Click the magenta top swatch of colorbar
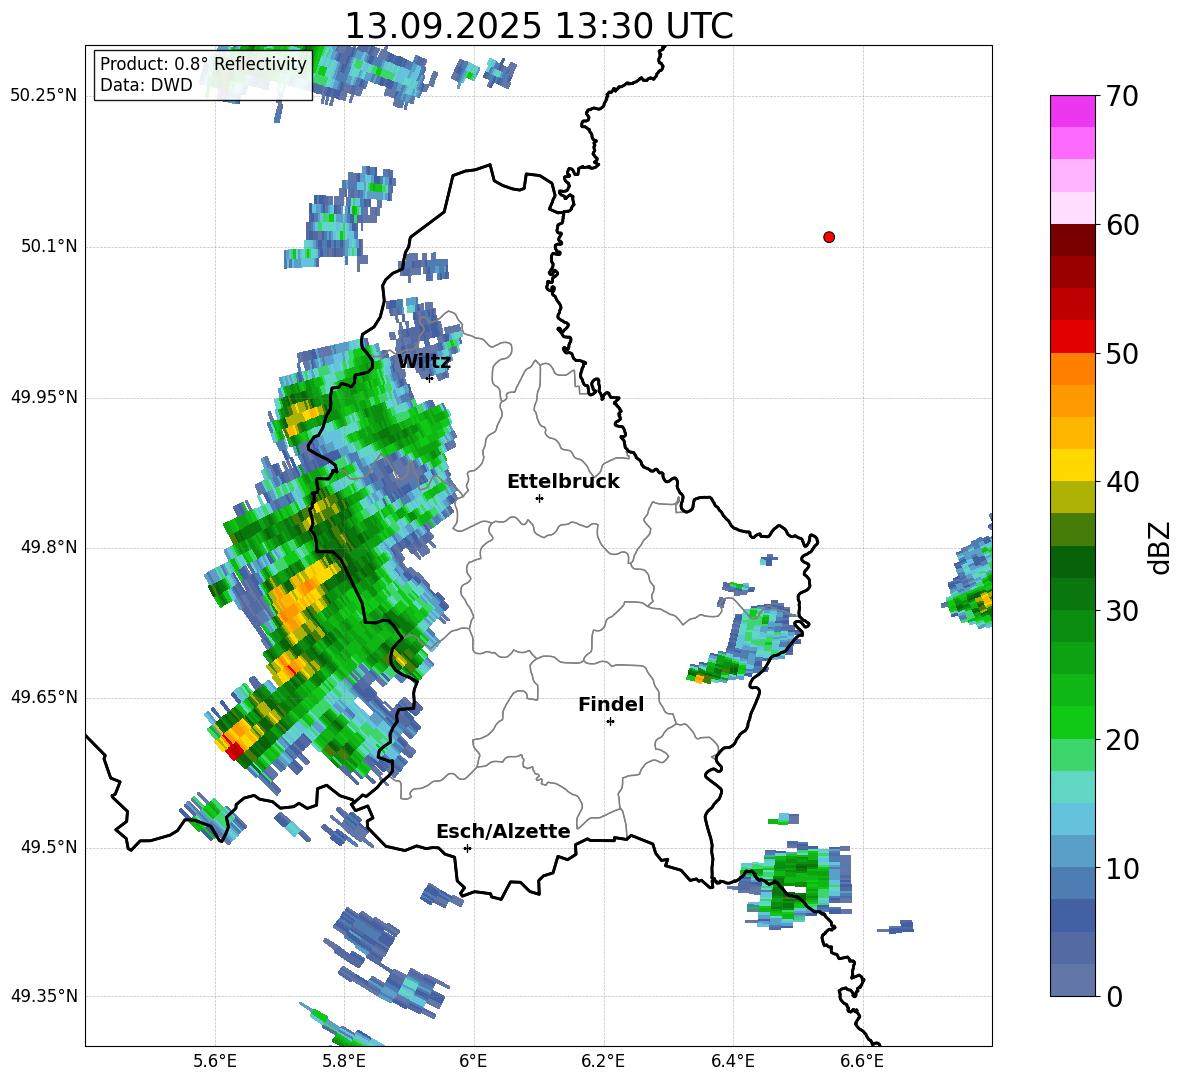The image size is (1184, 1081). tap(1072, 111)
